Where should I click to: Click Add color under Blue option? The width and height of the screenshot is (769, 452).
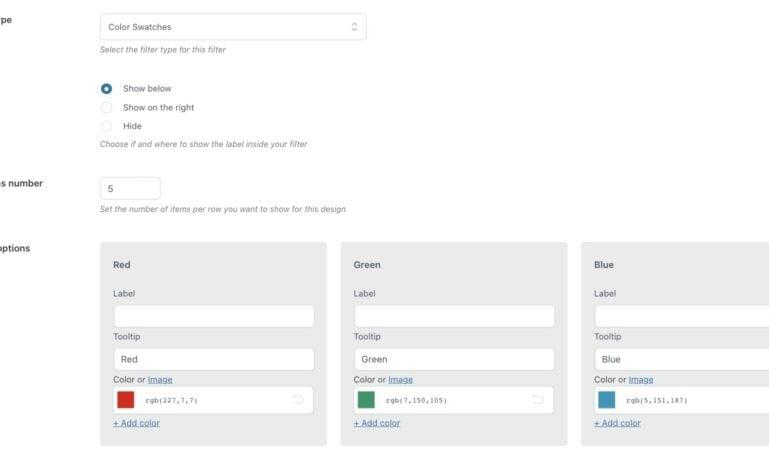point(617,423)
